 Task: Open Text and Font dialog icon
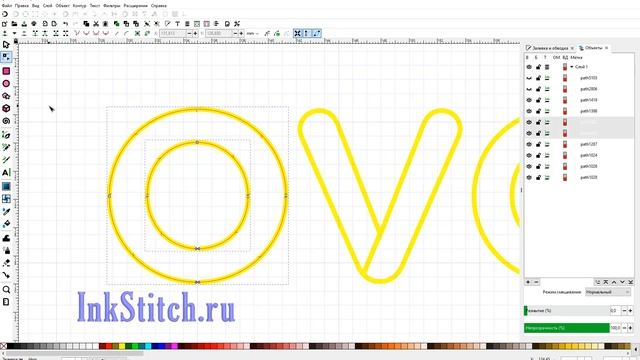(x=178, y=24)
